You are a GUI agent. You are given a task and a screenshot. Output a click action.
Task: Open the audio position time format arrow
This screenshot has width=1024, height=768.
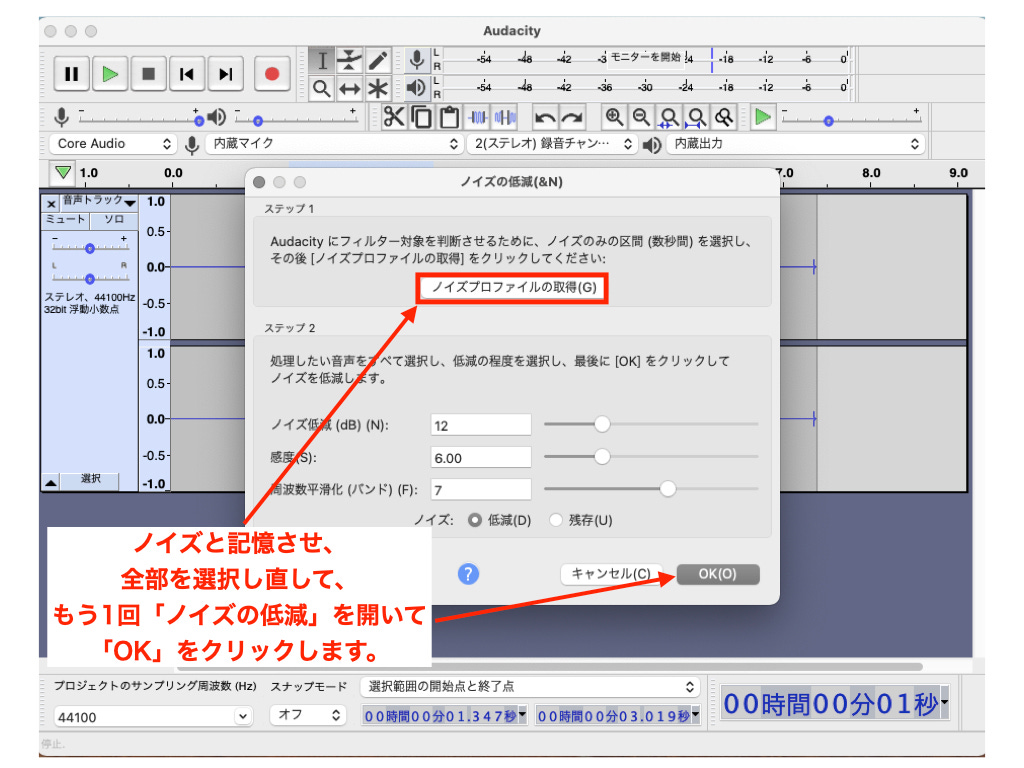pyautogui.click(x=944, y=702)
